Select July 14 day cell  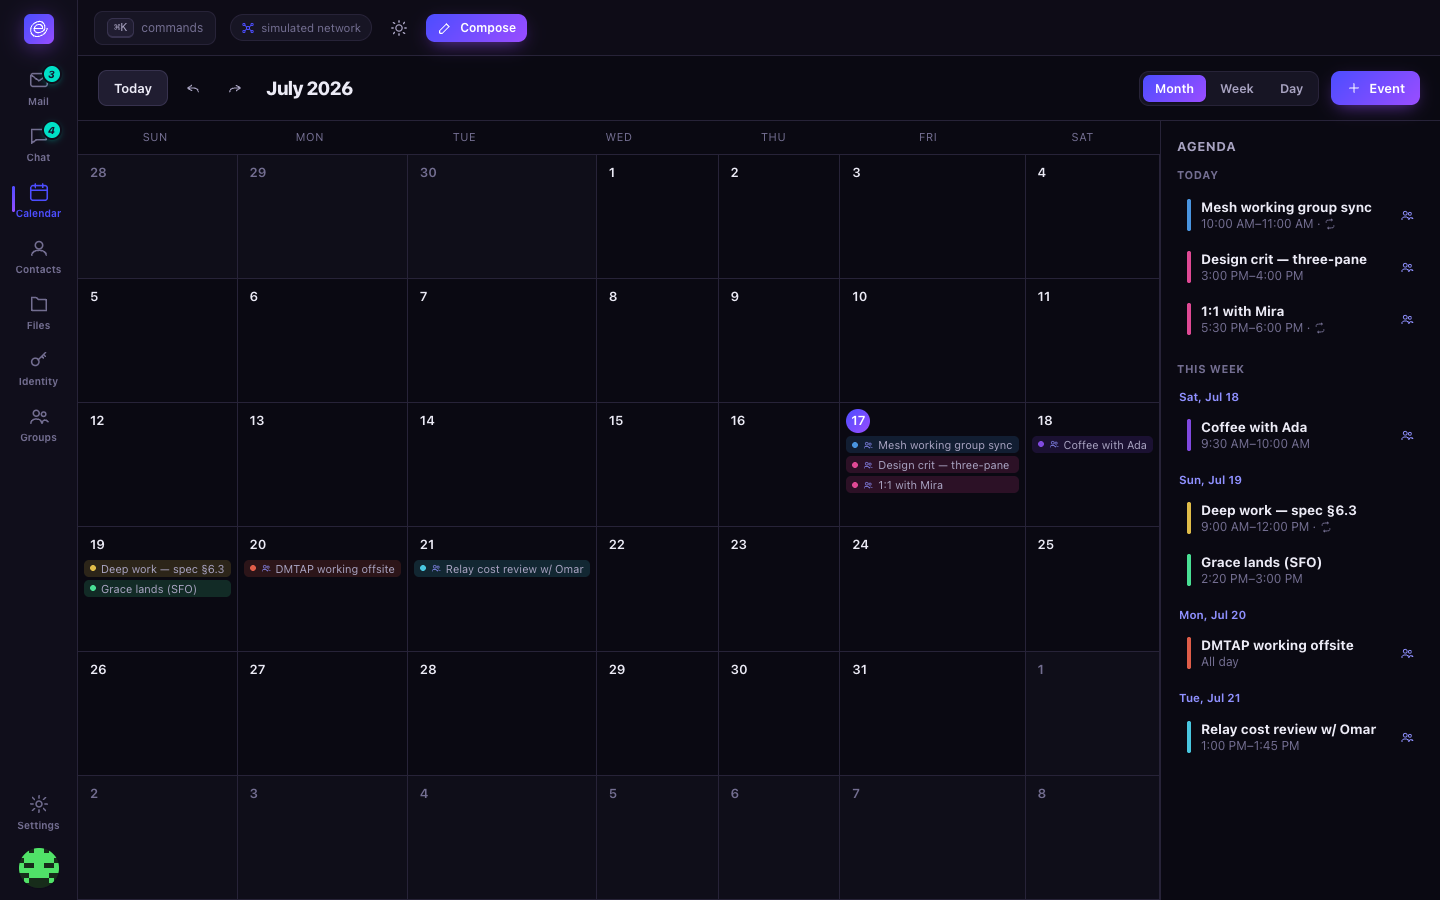pos(502,464)
